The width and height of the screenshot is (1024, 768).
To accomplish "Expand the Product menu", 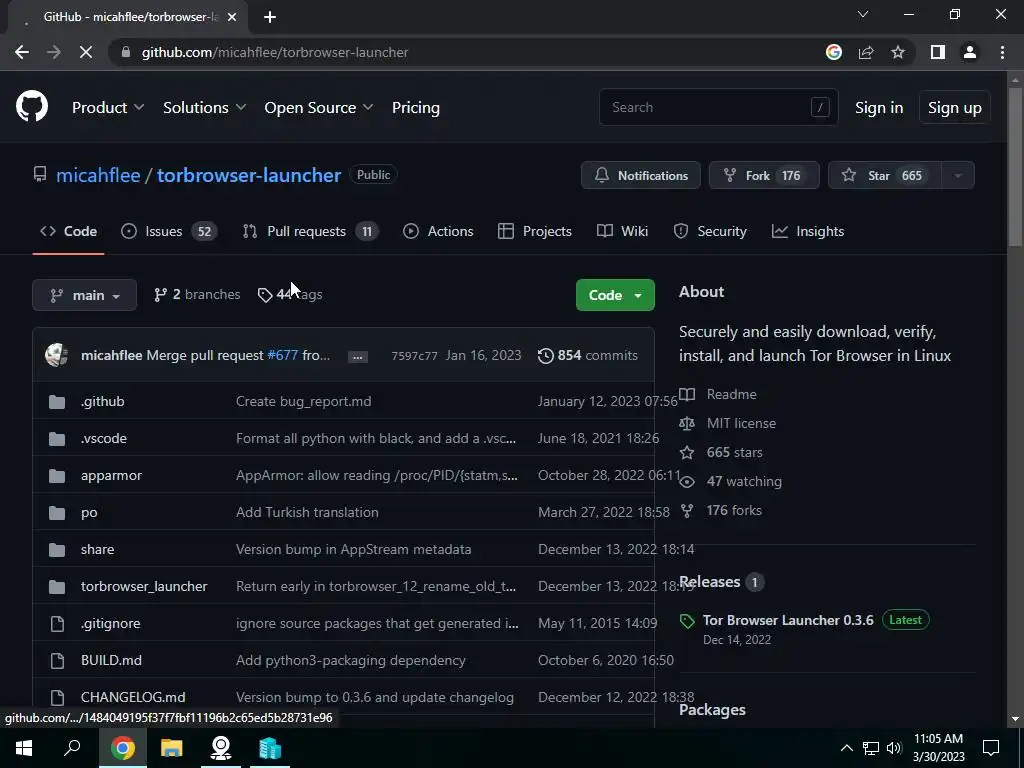I will click(108, 108).
